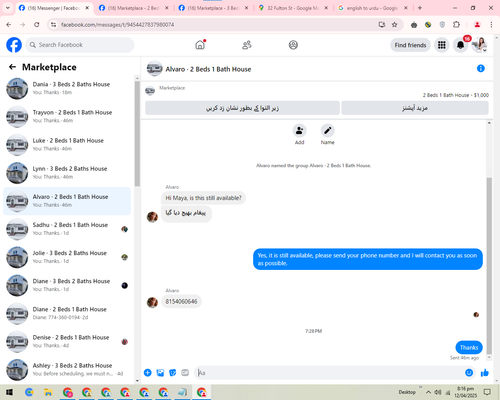
Task: Open Jolie - 3 Beds 2 Baths House chat
Action: point(67,257)
